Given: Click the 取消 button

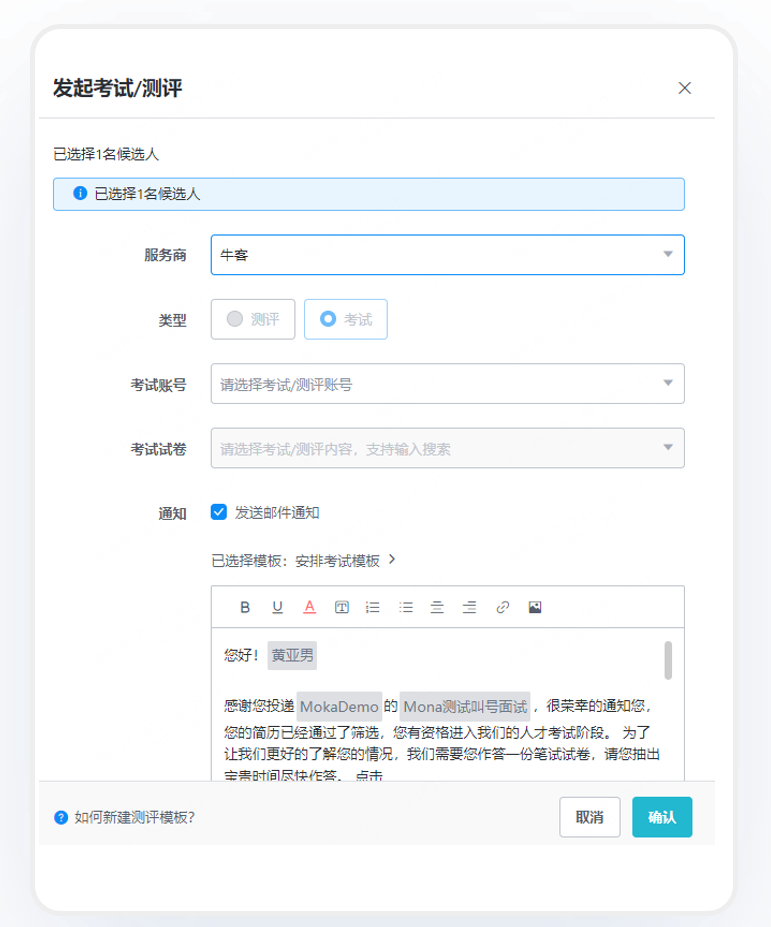Looking at the screenshot, I should pyautogui.click(x=589, y=817).
